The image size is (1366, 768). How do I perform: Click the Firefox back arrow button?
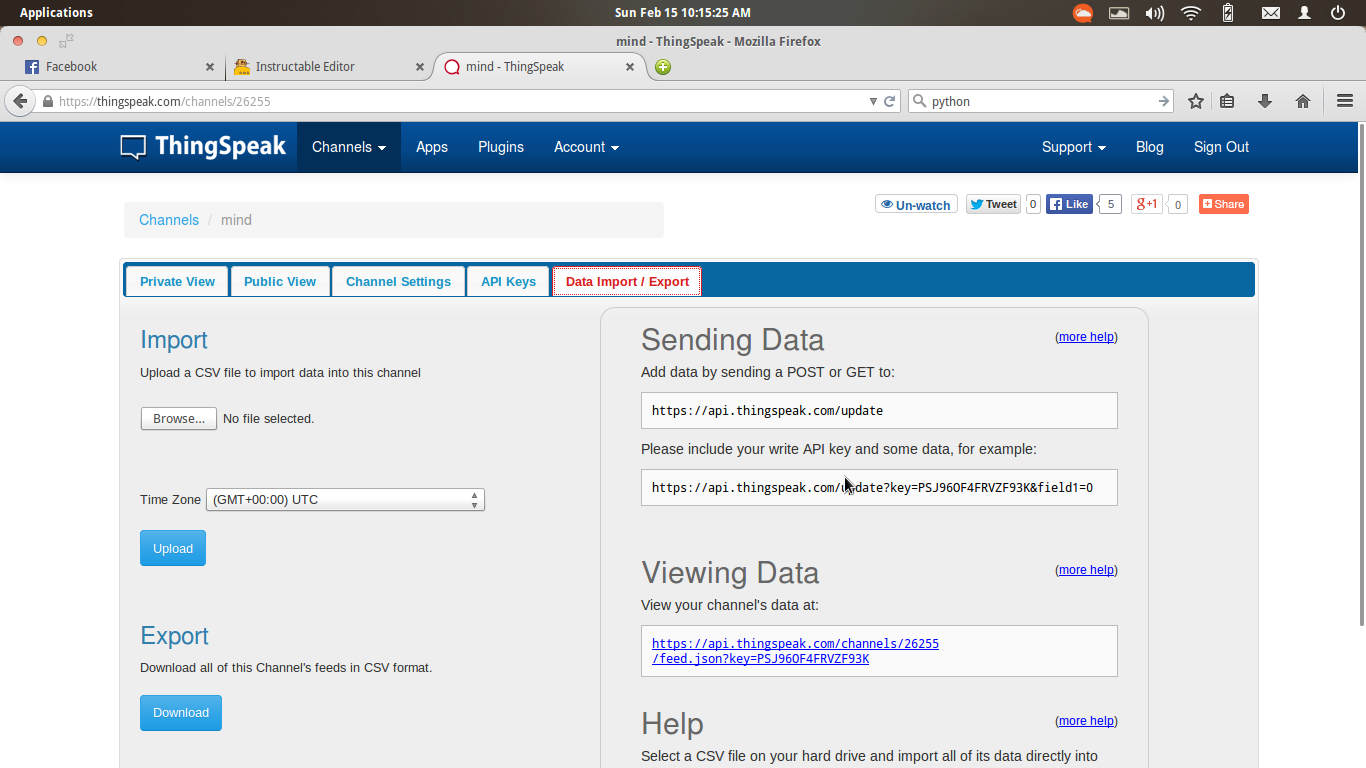pos(20,101)
